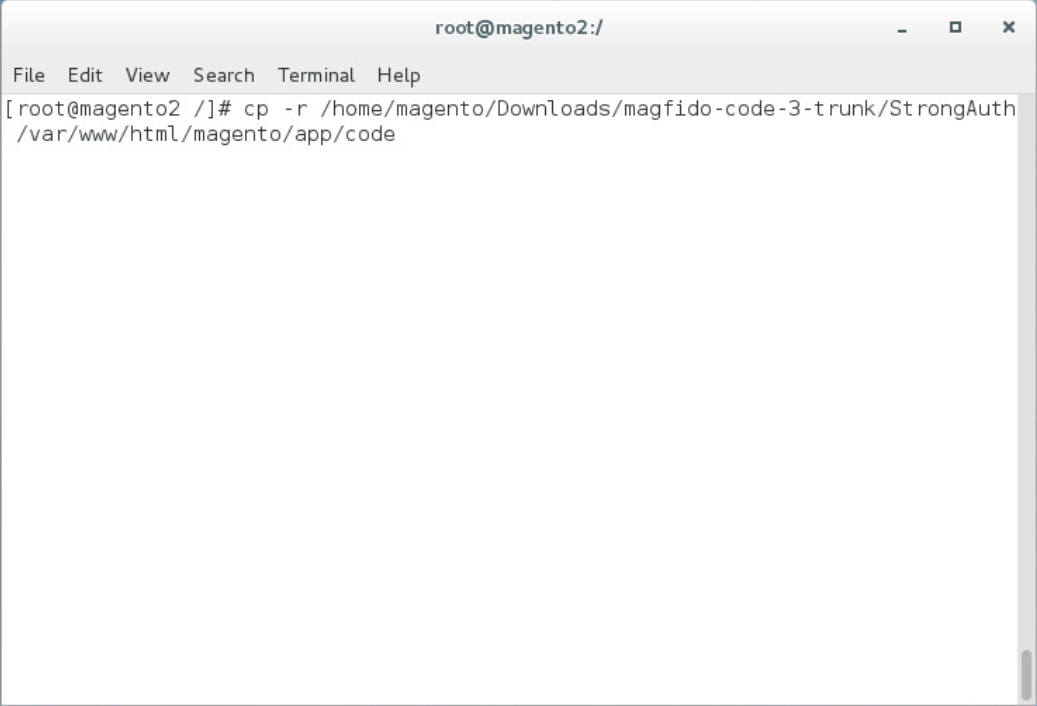Open the File menu
Image resolution: width=1037 pixels, height=706 pixels.
pos(29,75)
